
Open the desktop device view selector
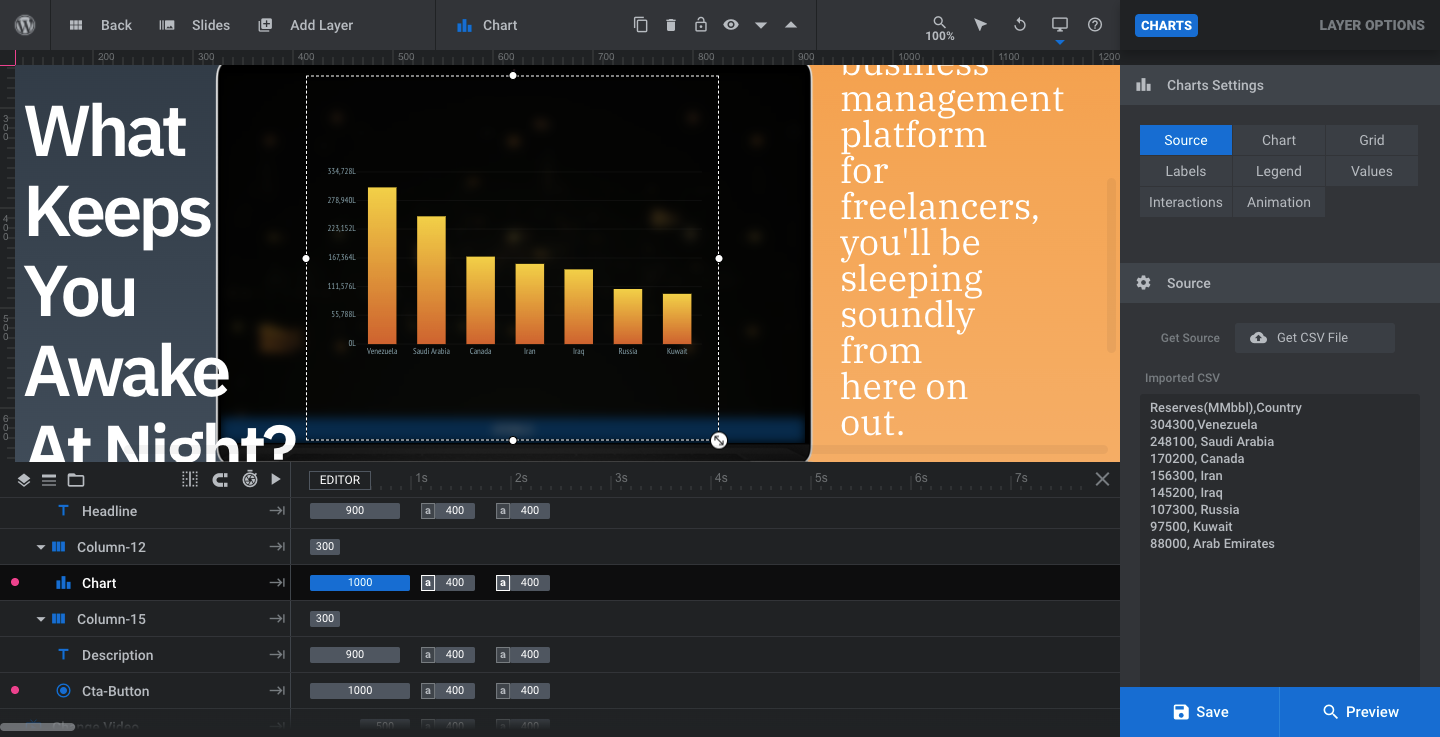pos(1059,25)
